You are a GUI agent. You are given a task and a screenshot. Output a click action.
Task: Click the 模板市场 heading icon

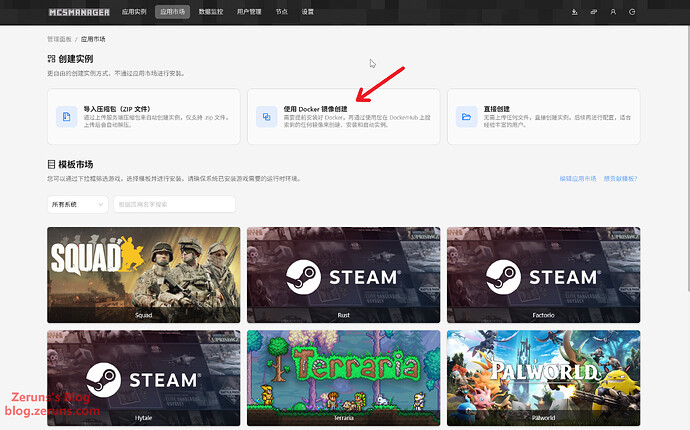(x=51, y=165)
